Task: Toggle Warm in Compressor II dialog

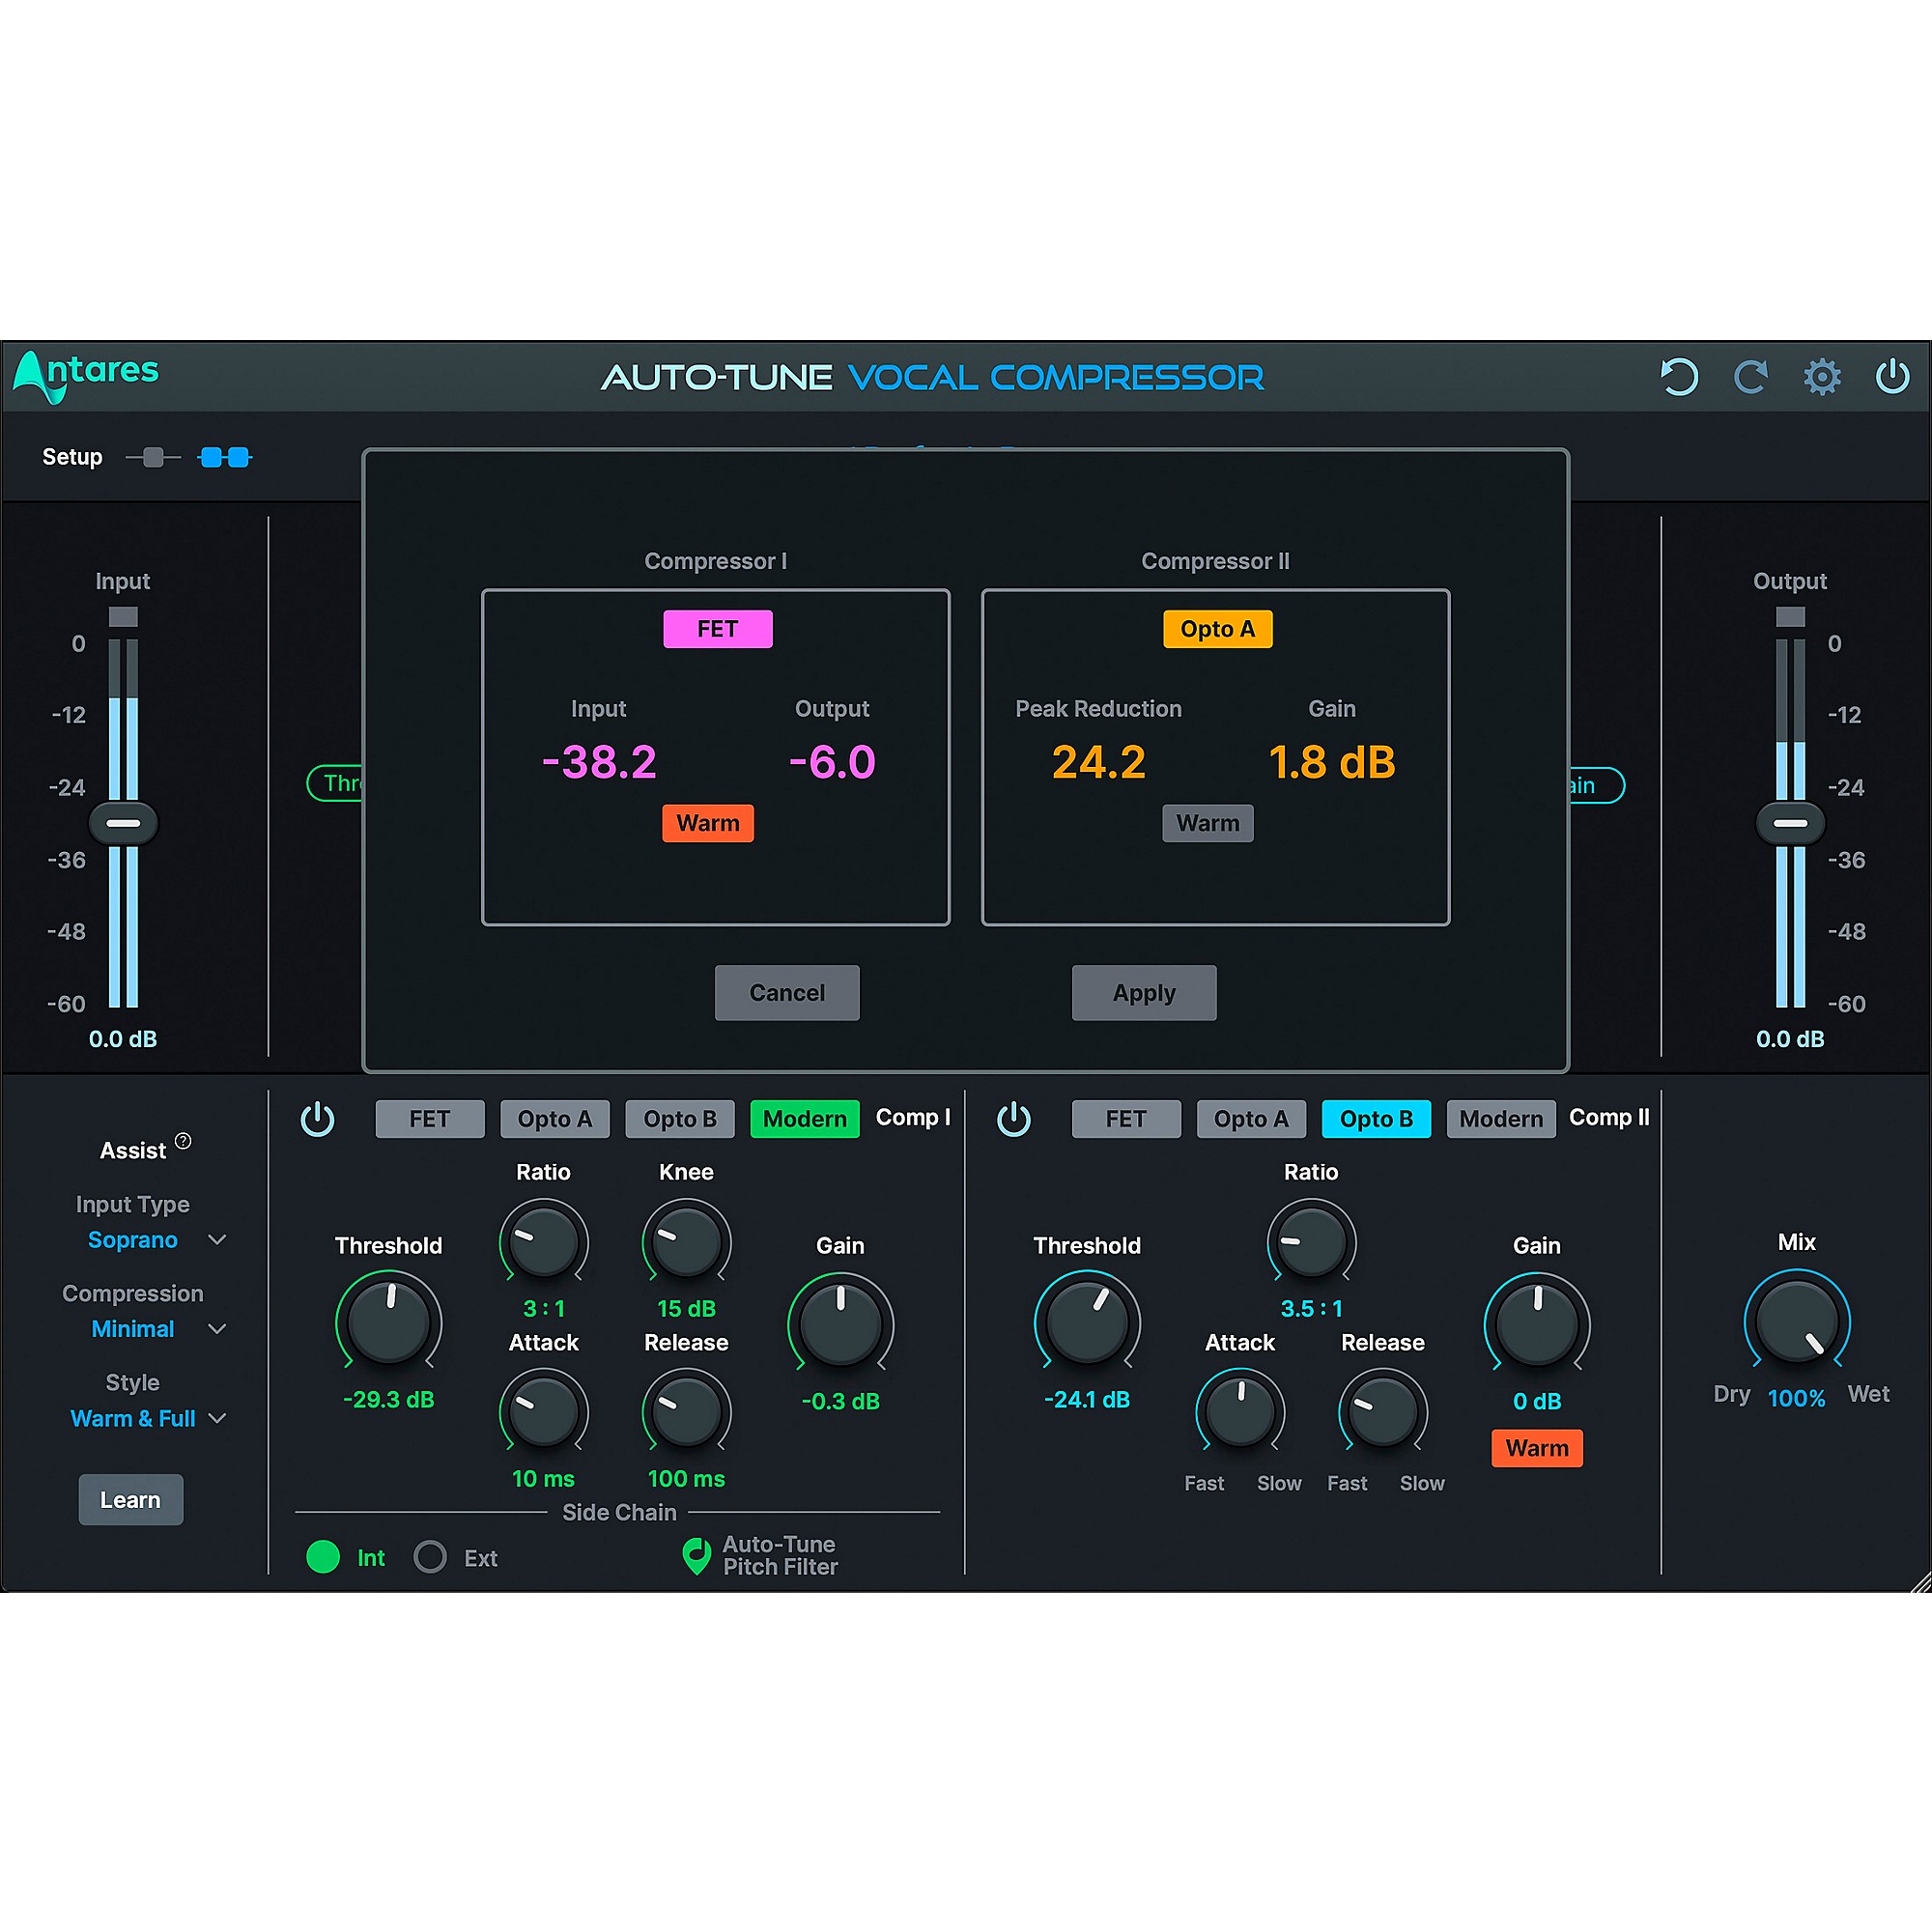Action: [1208, 823]
